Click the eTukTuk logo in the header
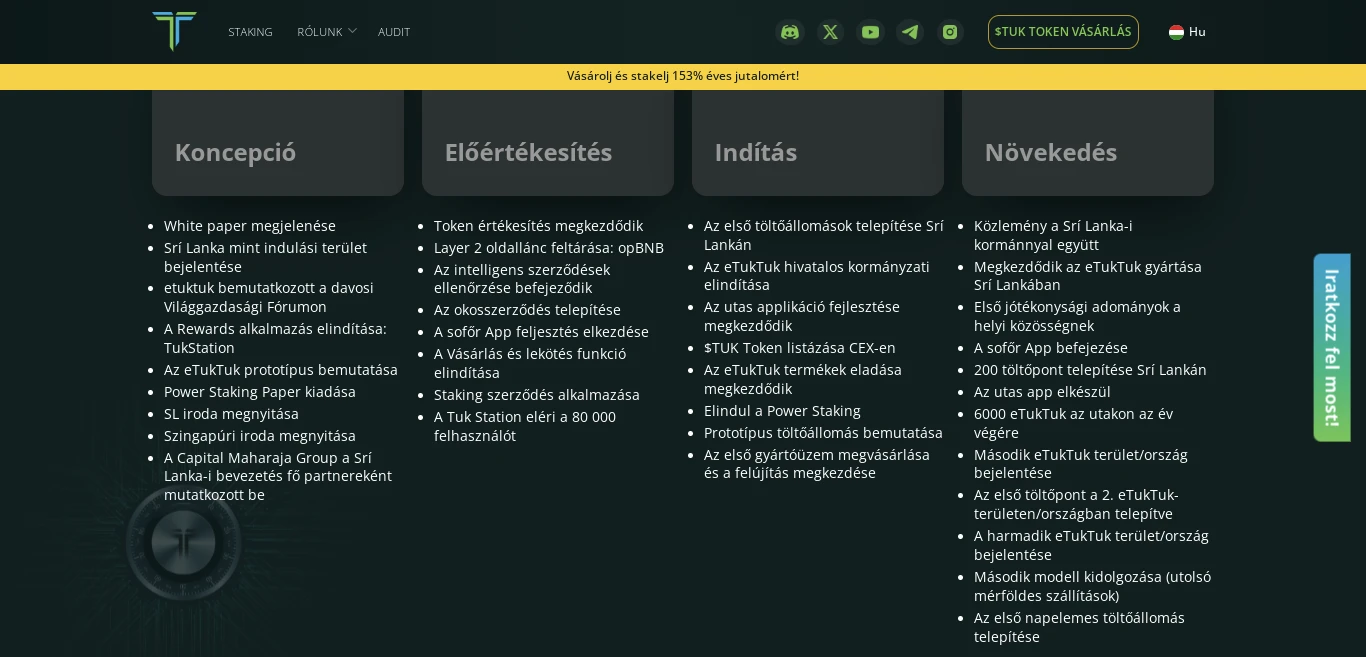The width and height of the screenshot is (1366, 657). (174, 31)
